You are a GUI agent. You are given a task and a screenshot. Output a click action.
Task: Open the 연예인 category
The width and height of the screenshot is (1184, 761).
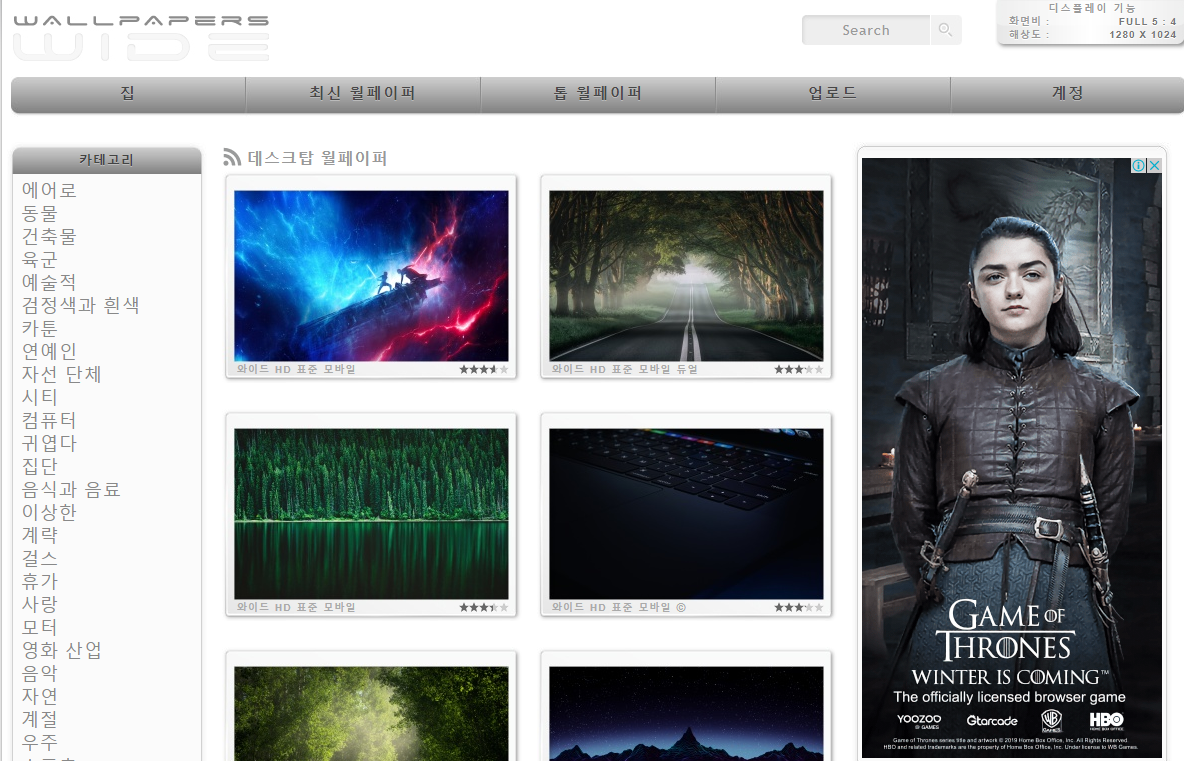[x=49, y=351]
